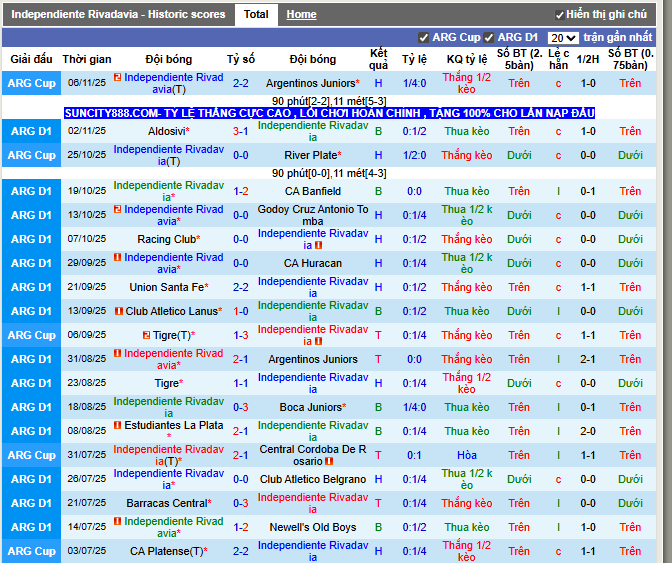Click the Hòa result in 31/07/25 row

click(x=467, y=455)
